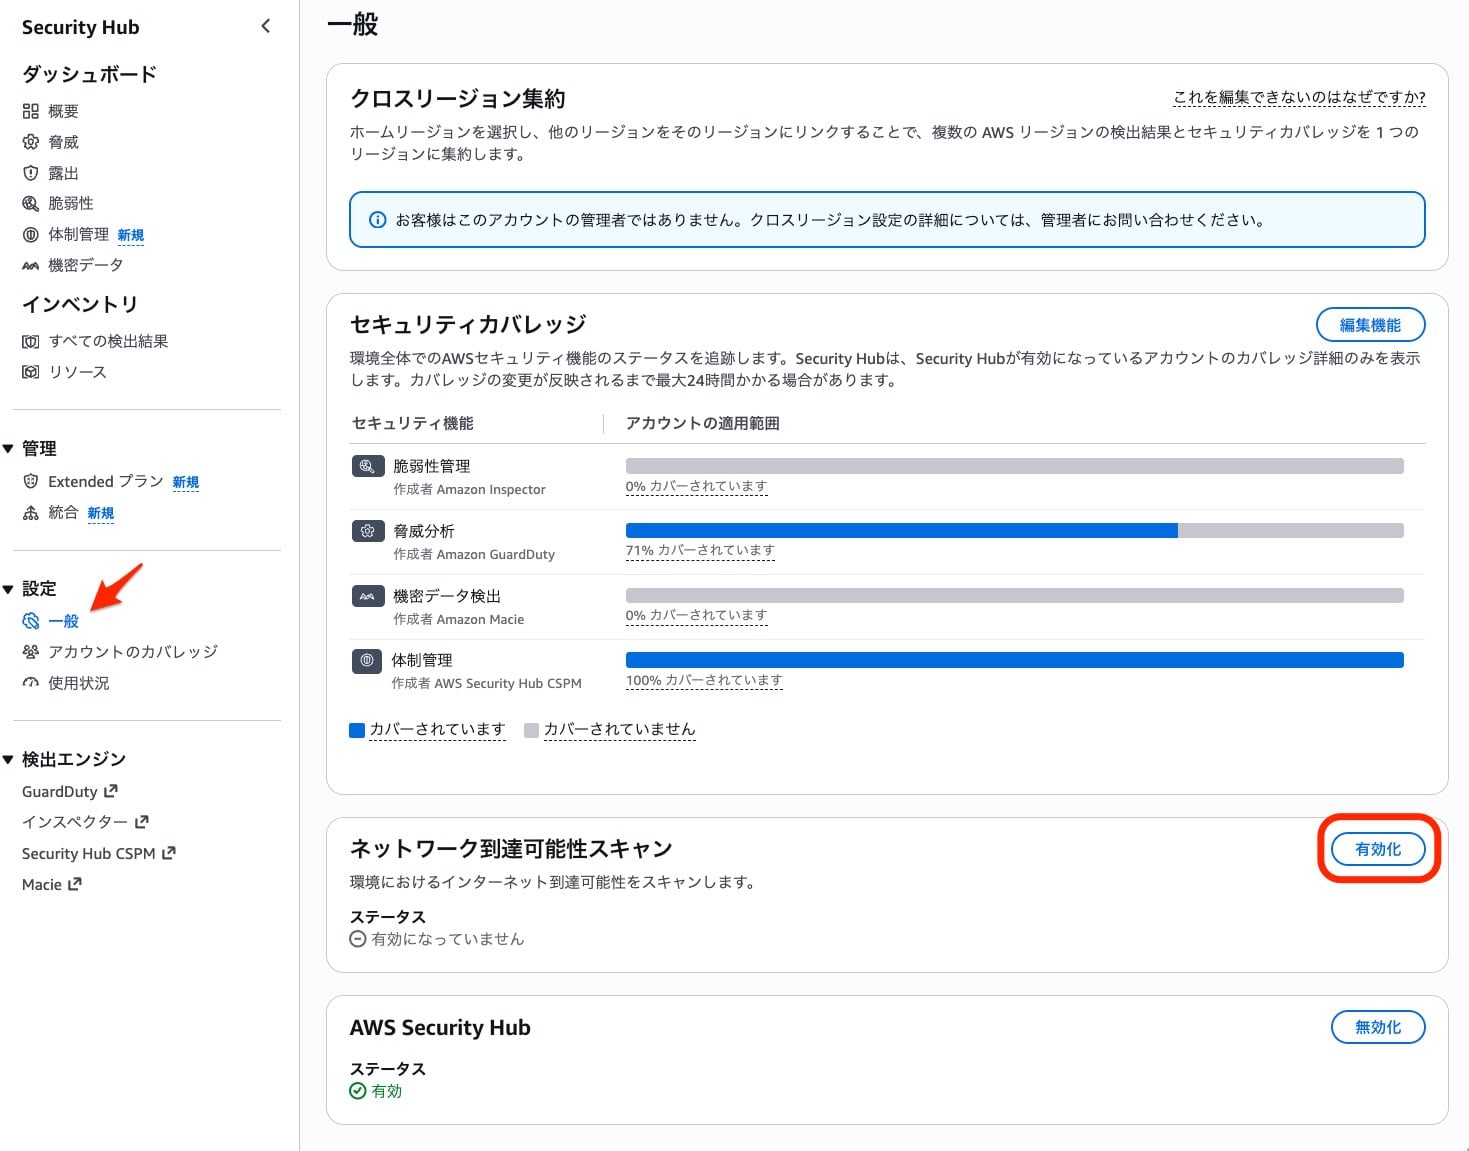
Task: Click the 新規 badge next to 統合
Action: [x=101, y=513]
